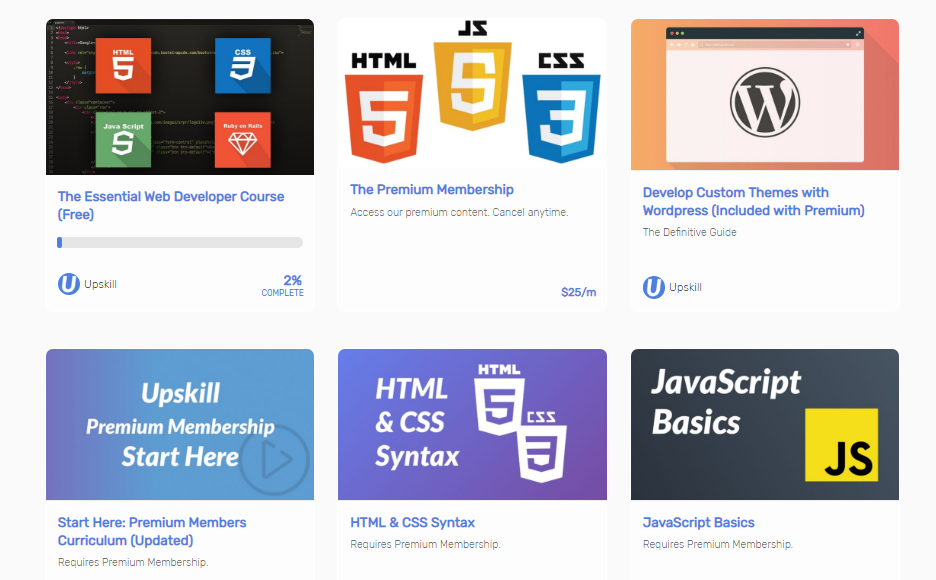936x580 pixels.
Task: Click the purple HTML & CSS Syntax thumbnail
Action: tap(472, 424)
